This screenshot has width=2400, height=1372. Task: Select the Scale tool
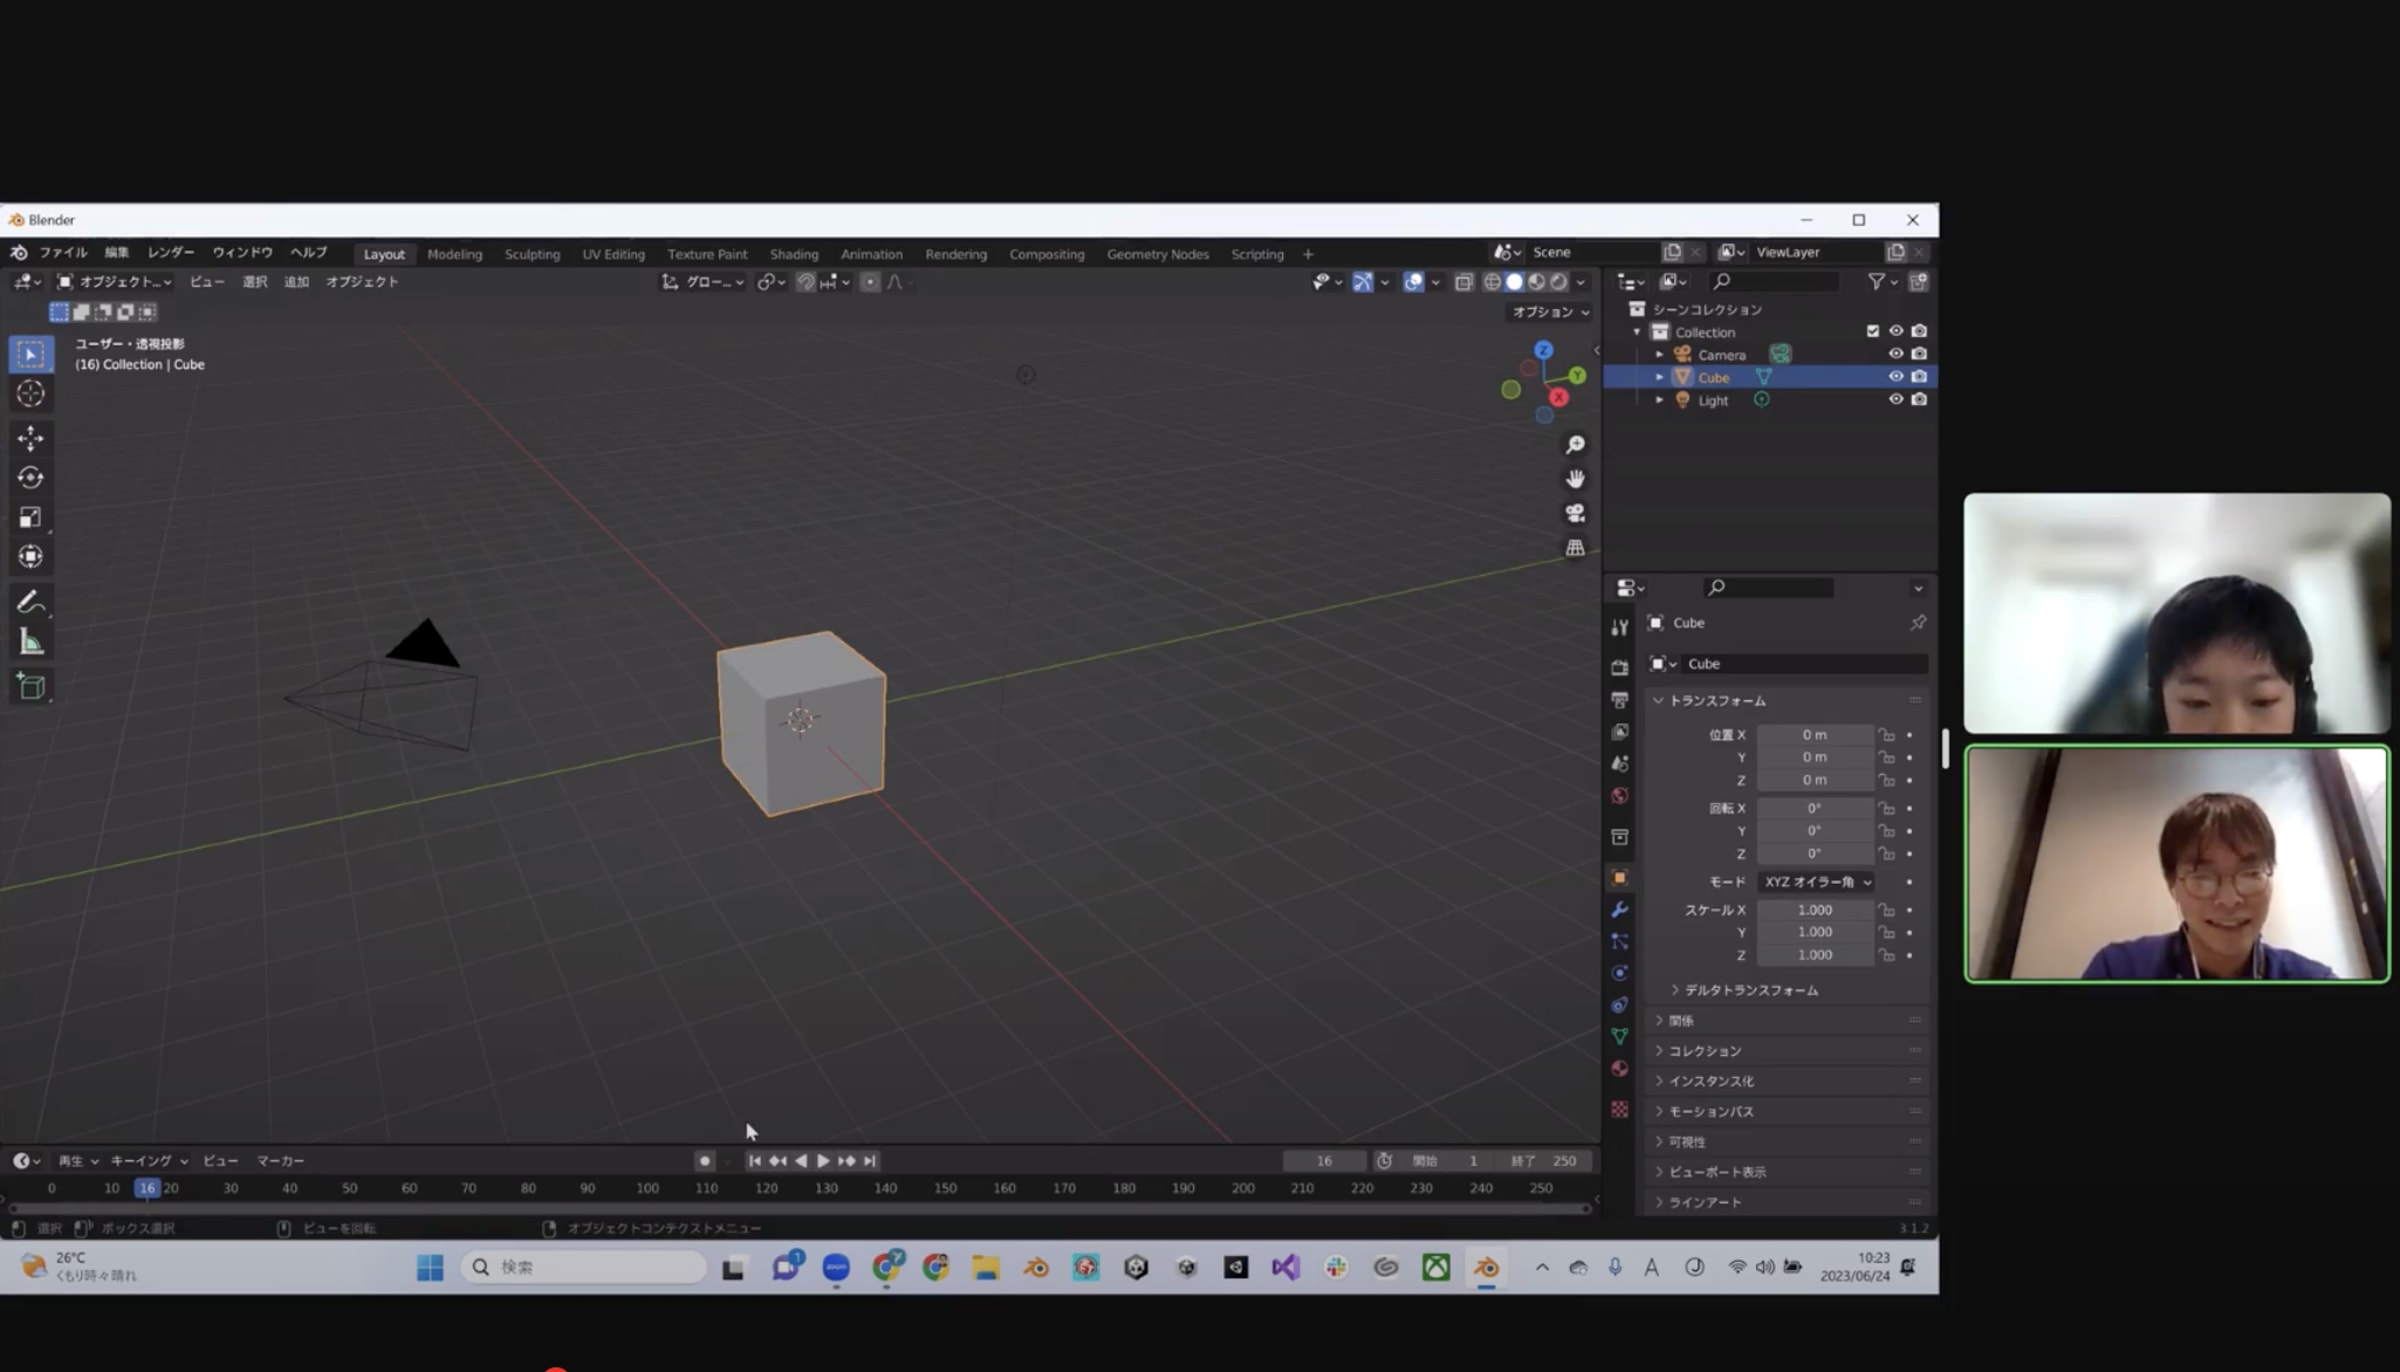click(x=30, y=517)
